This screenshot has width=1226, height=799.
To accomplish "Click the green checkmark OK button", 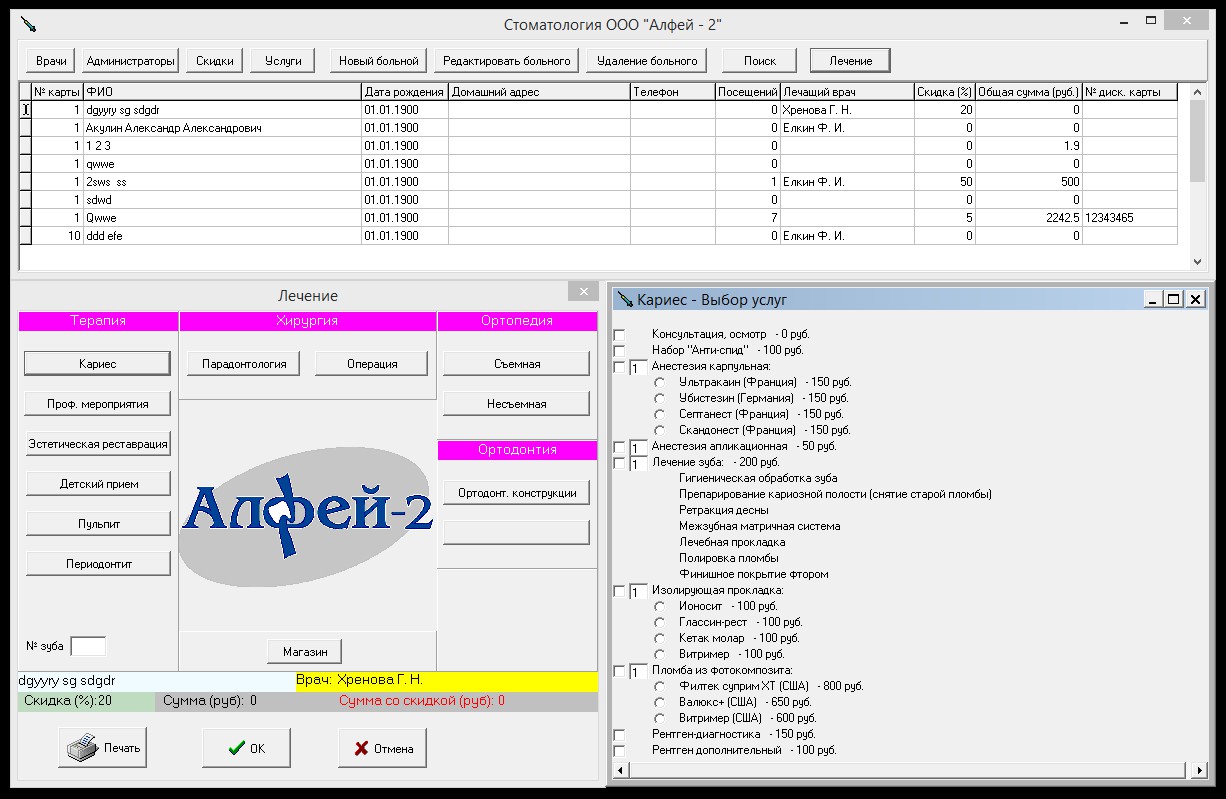I will [x=246, y=748].
